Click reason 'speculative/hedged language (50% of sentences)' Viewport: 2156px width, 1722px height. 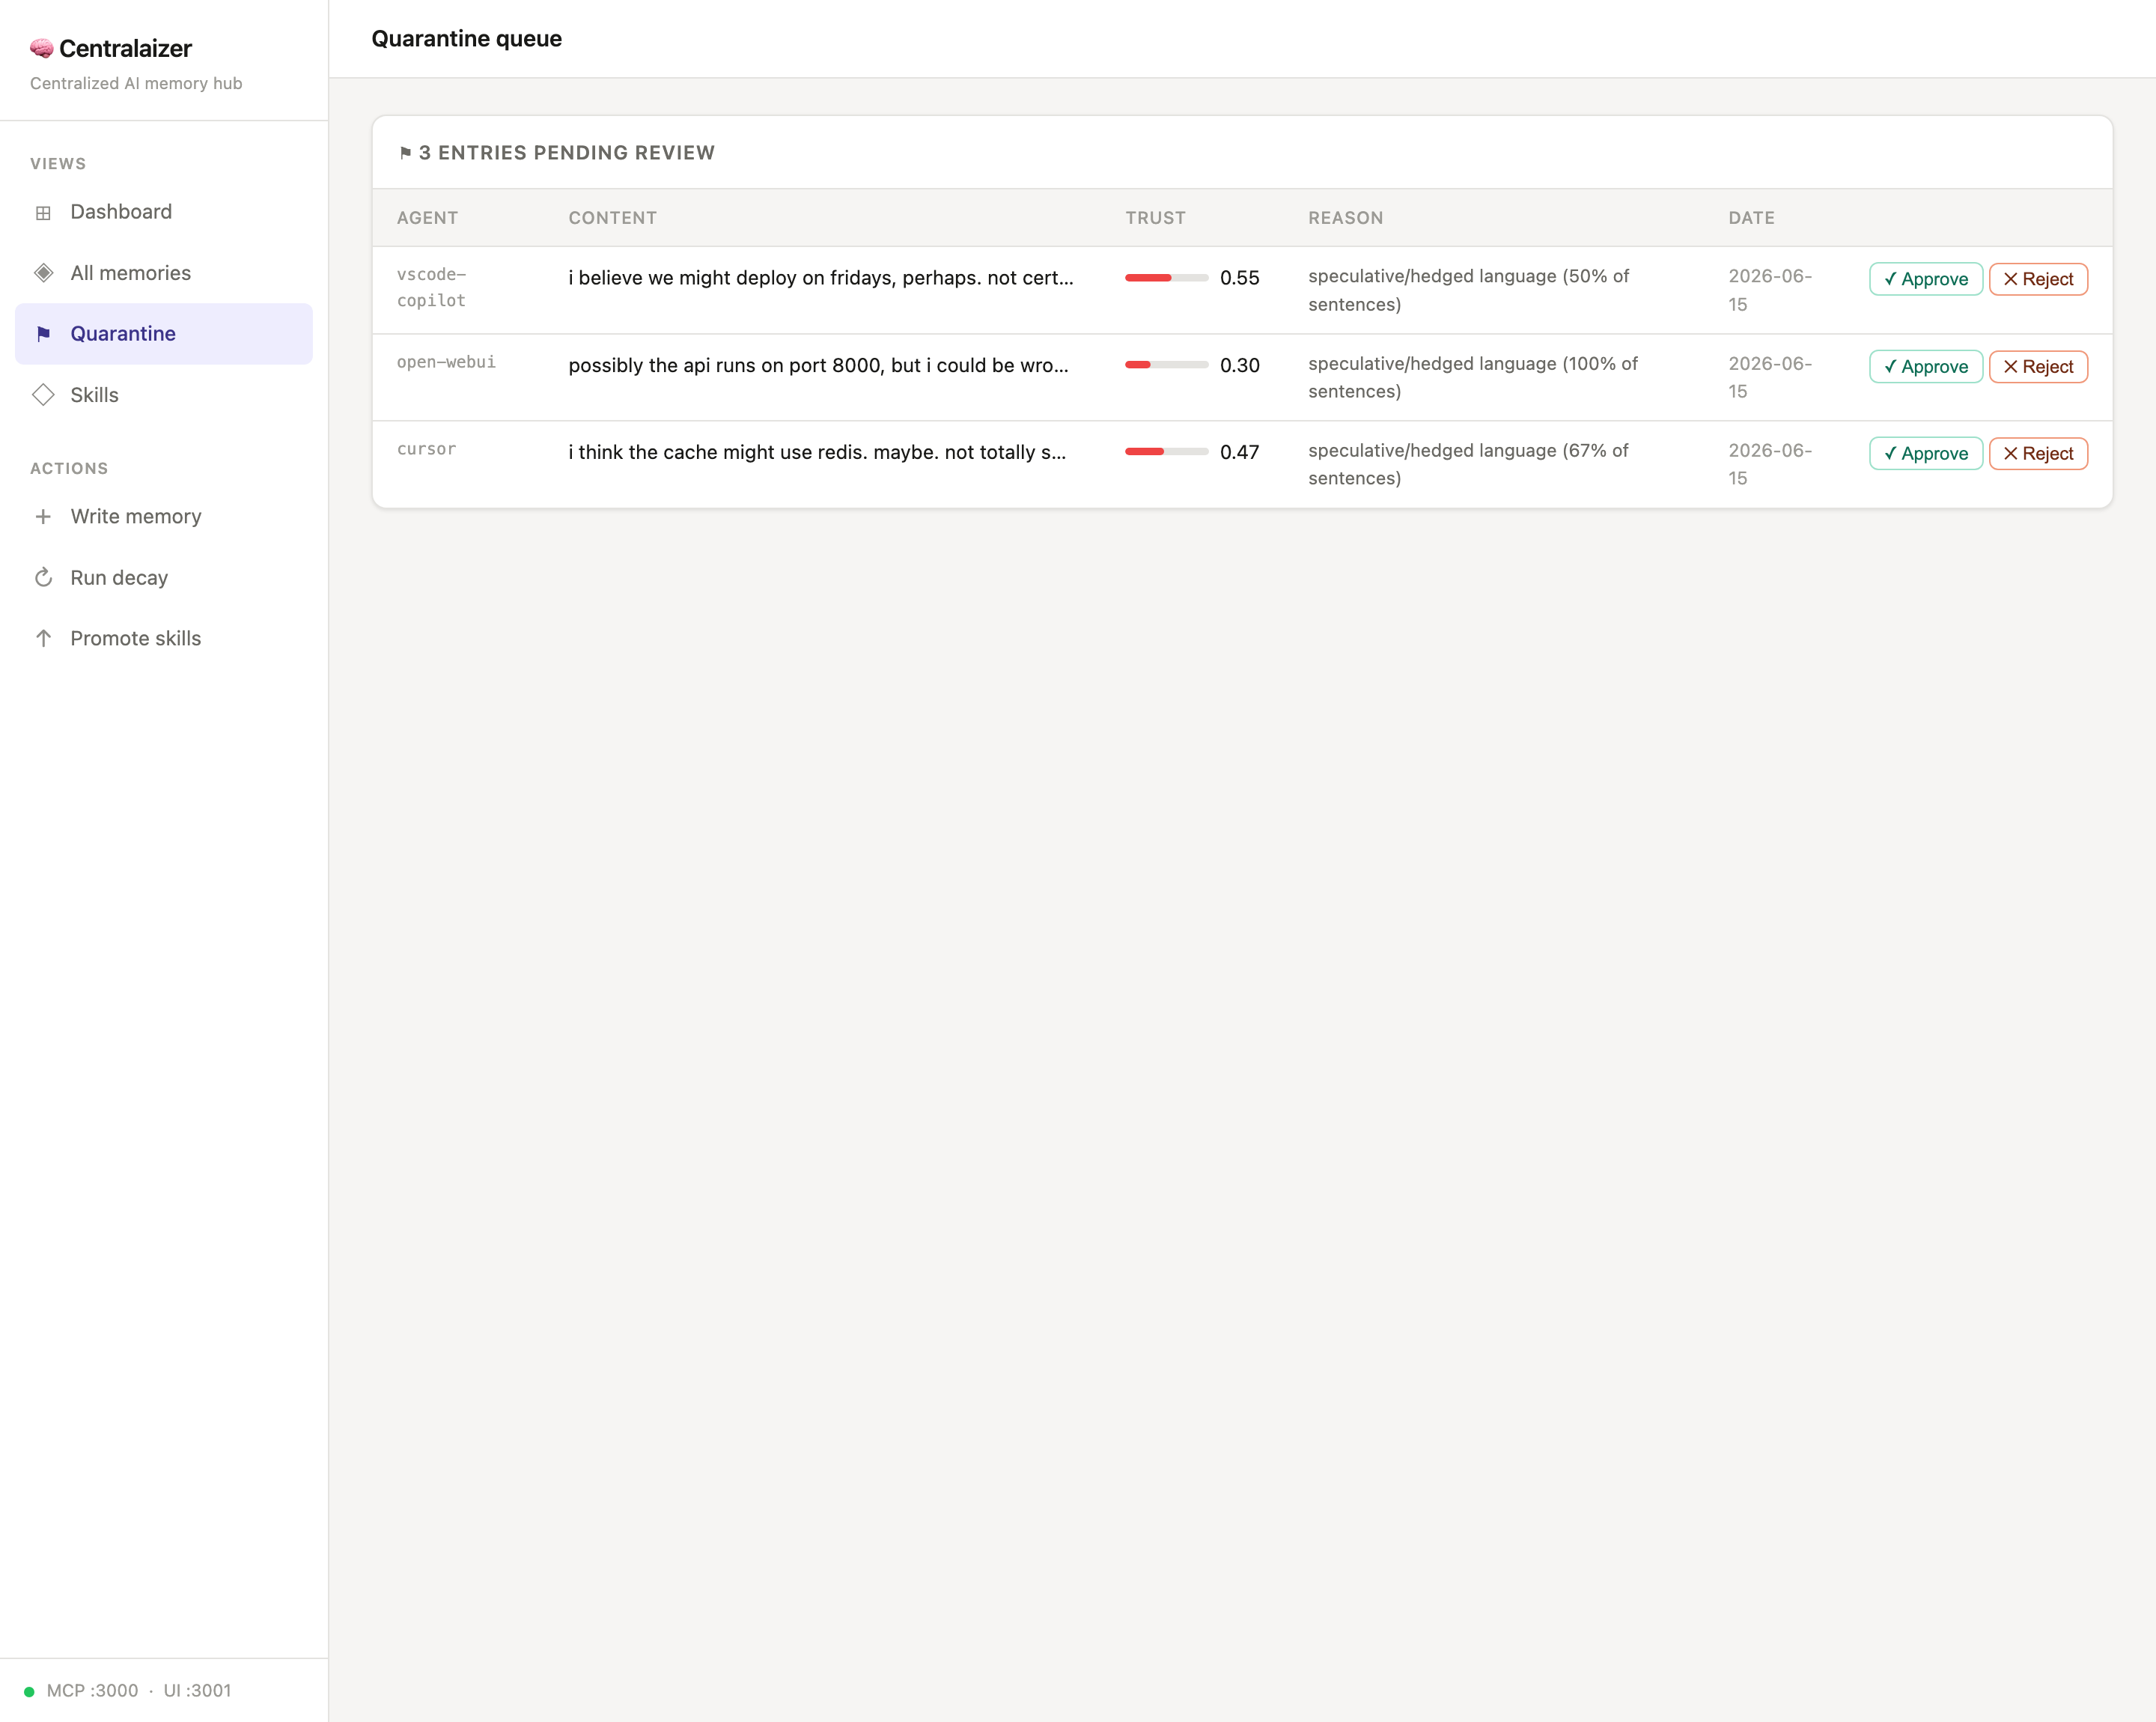click(1468, 290)
